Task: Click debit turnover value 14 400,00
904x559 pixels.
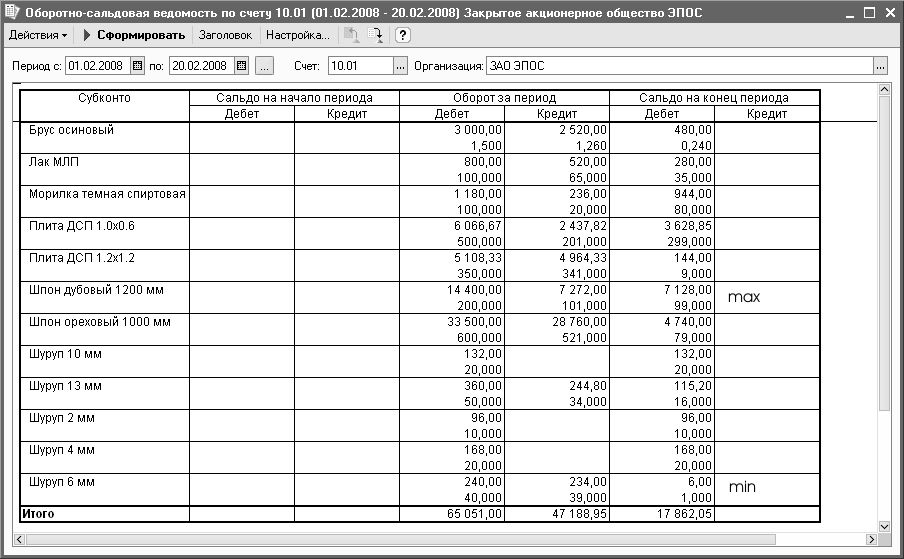Action: (474, 290)
